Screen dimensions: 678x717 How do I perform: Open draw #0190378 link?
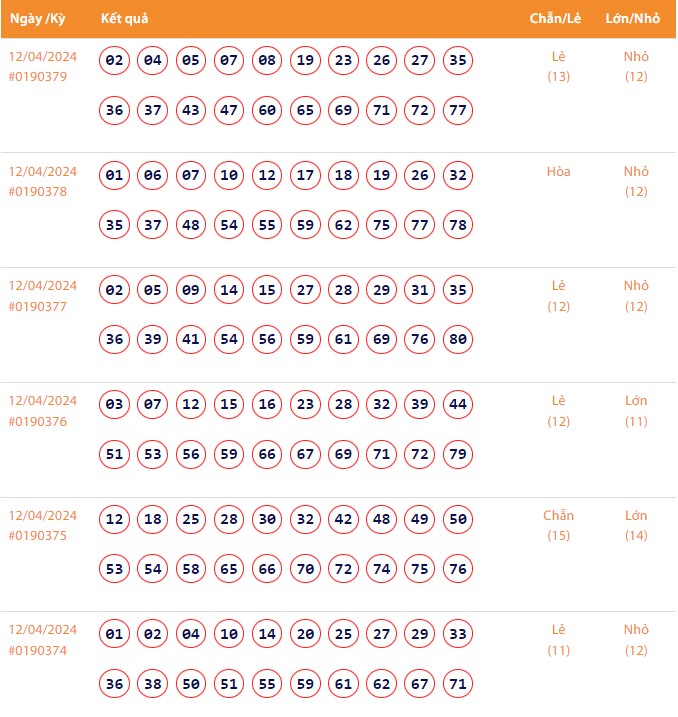point(38,192)
